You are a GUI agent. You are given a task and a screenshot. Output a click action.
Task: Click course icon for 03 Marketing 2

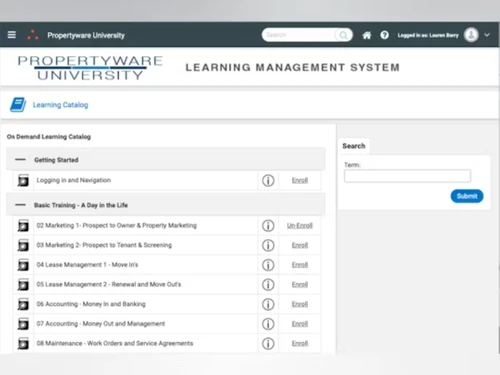click(x=23, y=245)
